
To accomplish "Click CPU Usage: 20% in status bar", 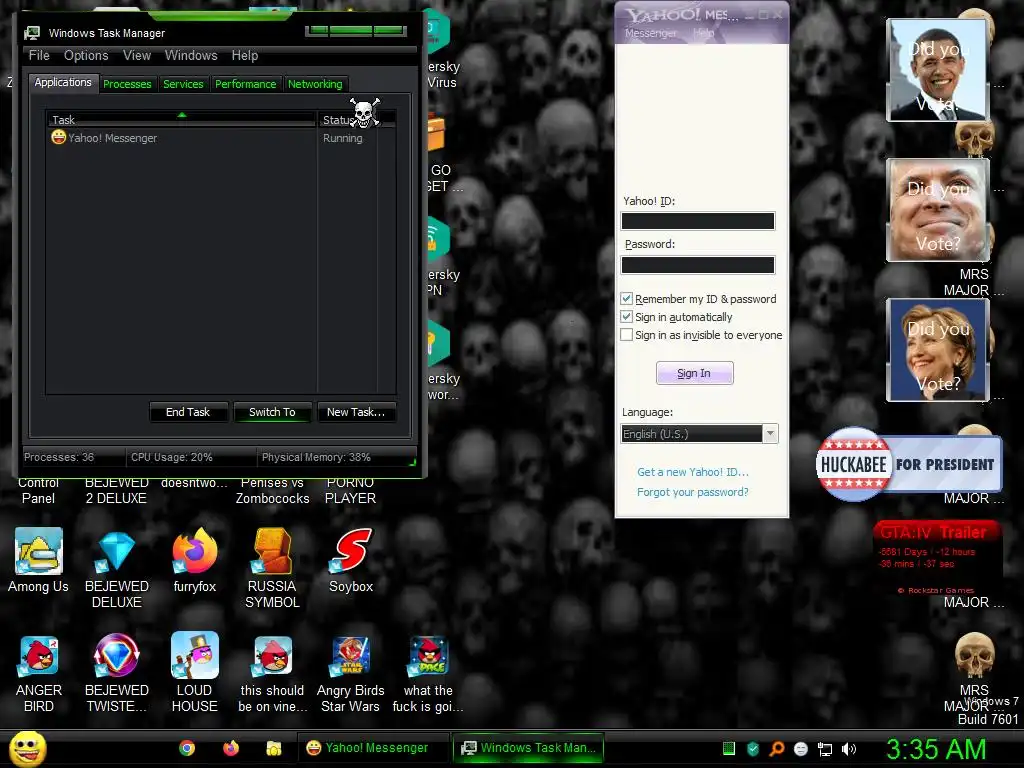I will [172, 457].
